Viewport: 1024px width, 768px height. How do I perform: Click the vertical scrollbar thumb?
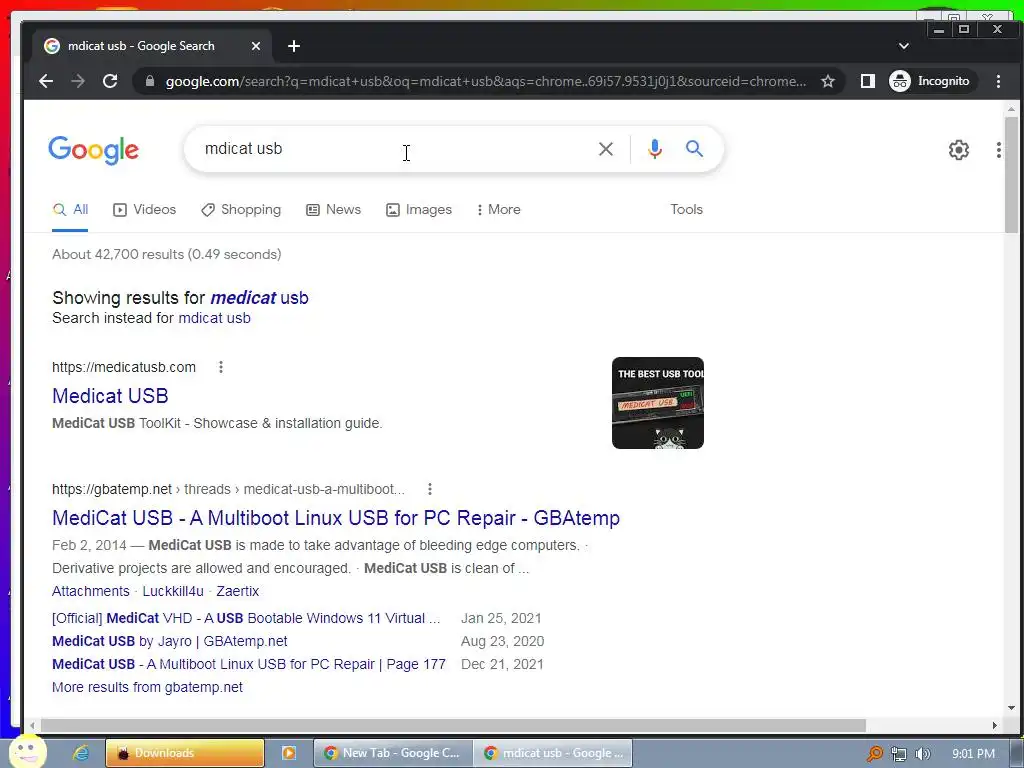(x=1012, y=174)
